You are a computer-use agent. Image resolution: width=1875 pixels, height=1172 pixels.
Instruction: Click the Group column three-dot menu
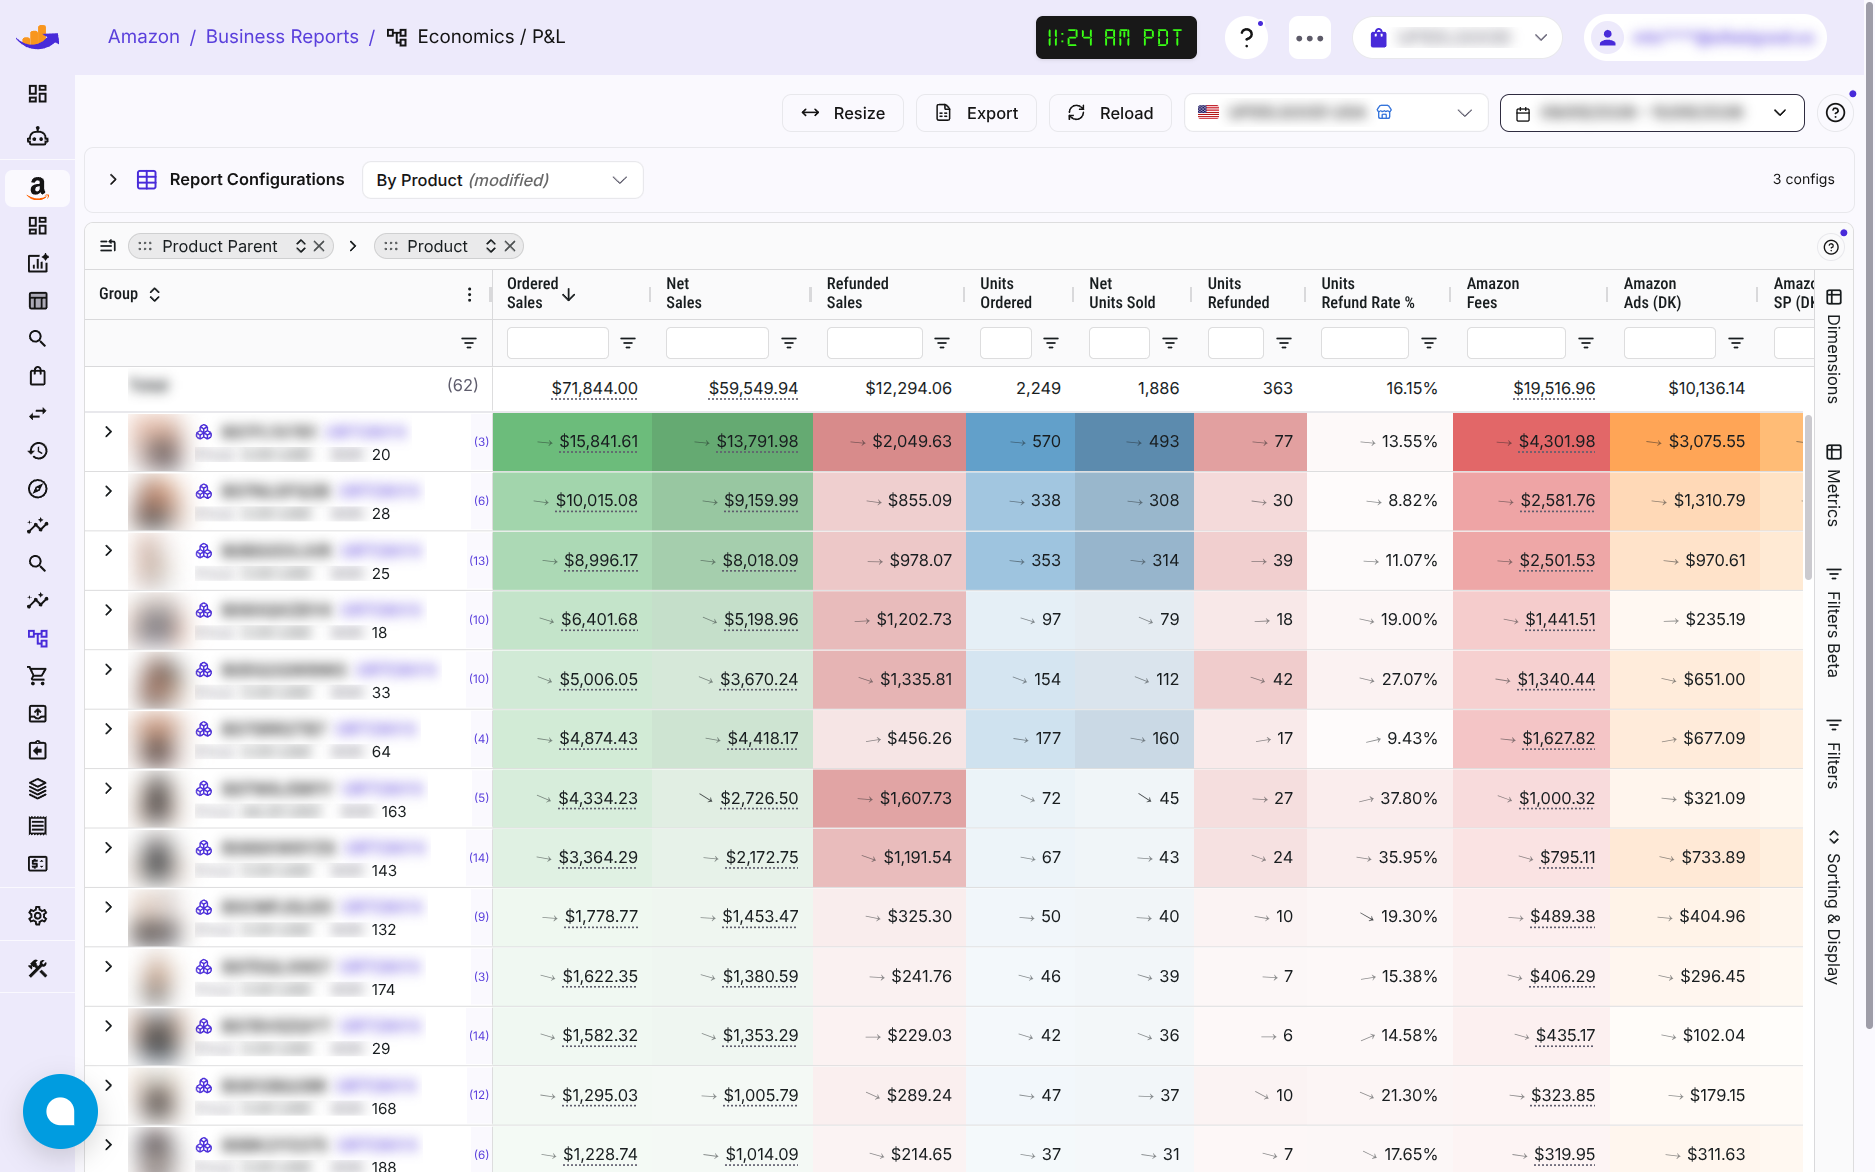point(469,294)
